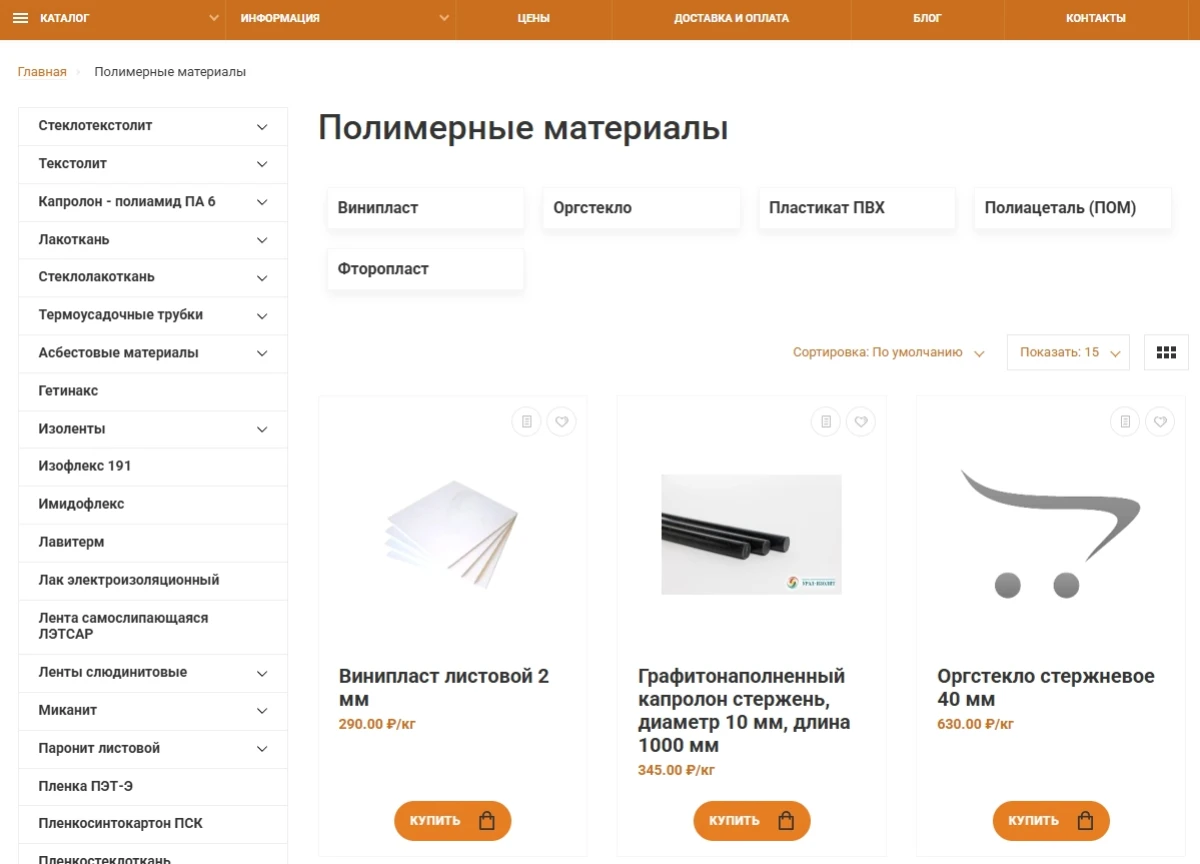Screen dimensions: 1200x864
Task: Open the hamburger Каталог menu icon
Action: pos(20,18)
